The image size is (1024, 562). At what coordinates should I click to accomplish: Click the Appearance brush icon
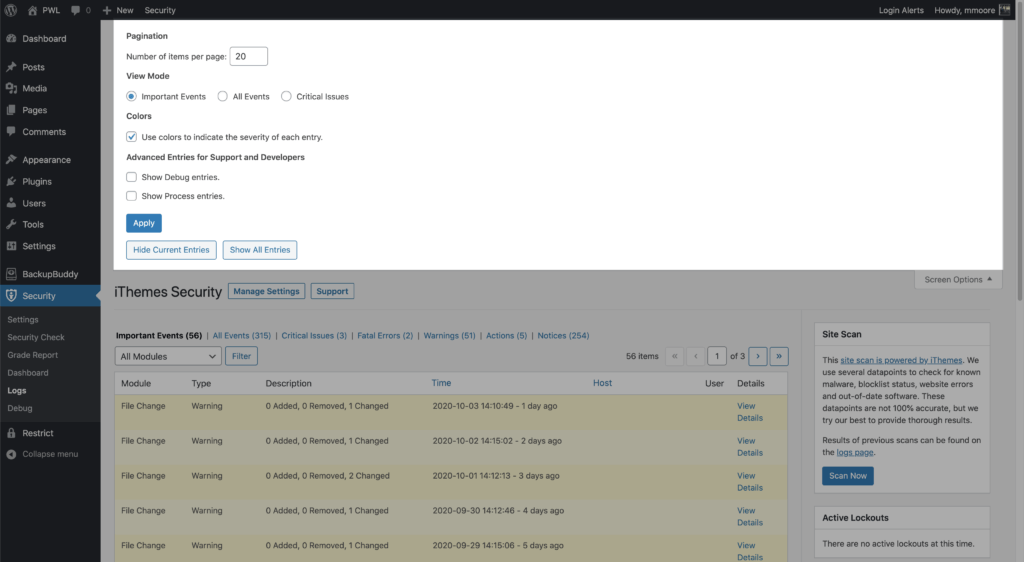tap(11, 159)
